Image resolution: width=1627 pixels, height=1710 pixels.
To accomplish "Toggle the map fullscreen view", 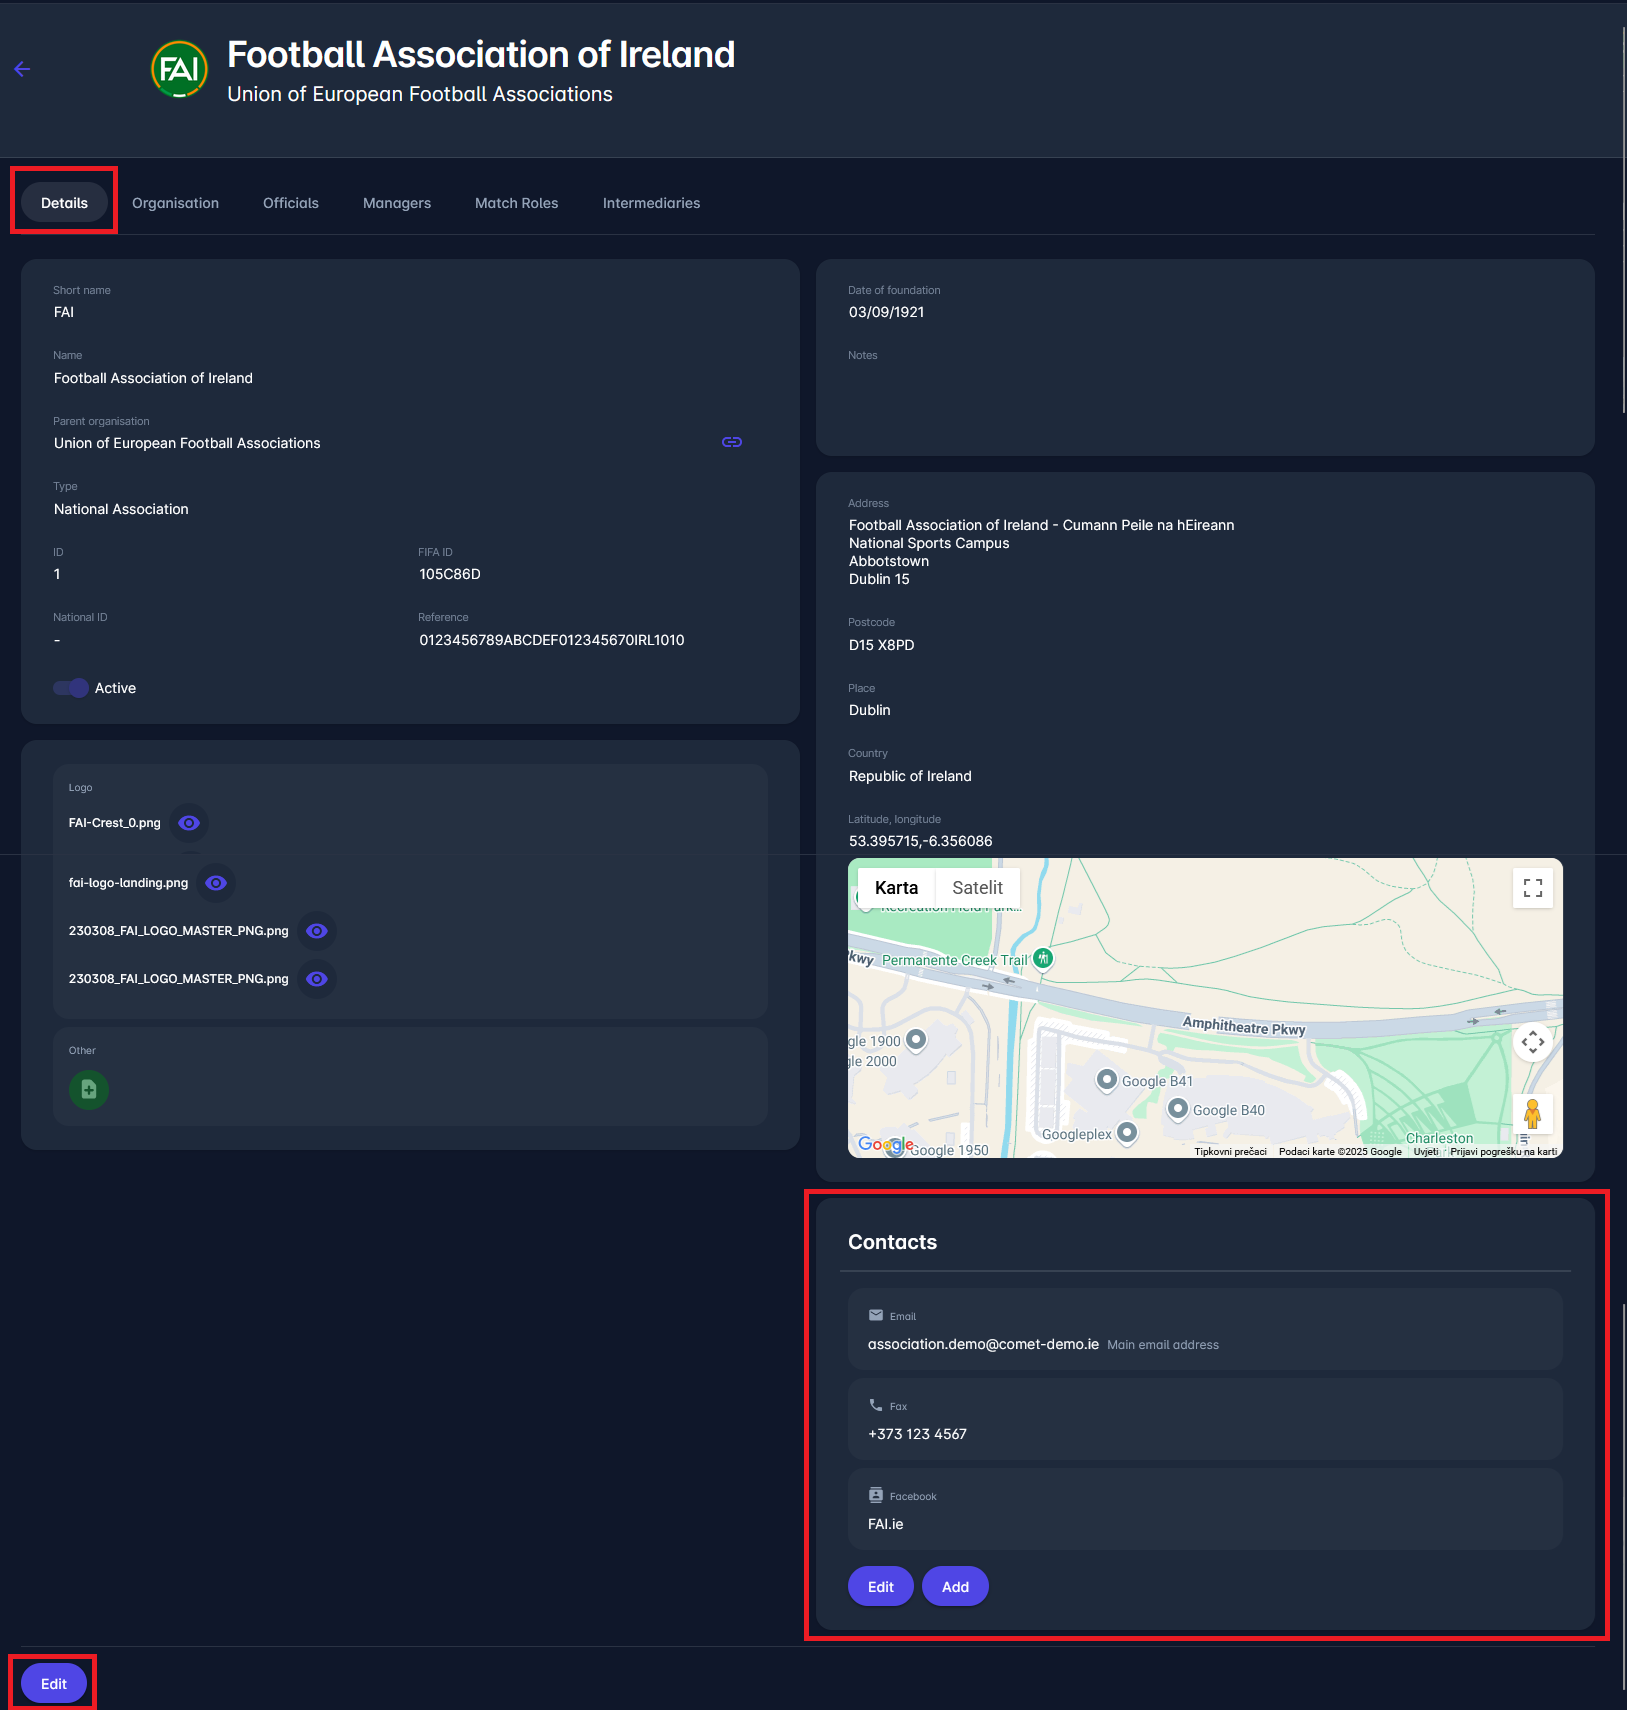I will tap(1532, 888).
